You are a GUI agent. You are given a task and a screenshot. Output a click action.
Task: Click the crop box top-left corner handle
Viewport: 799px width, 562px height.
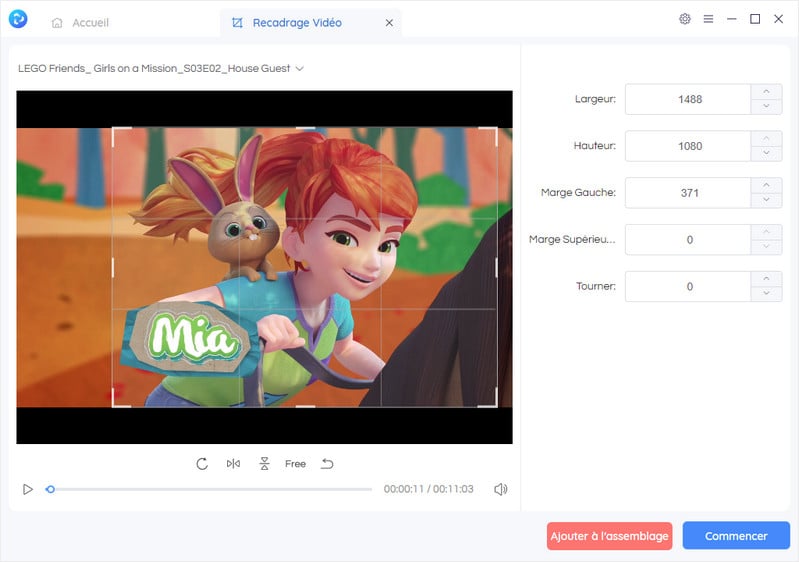113,128
